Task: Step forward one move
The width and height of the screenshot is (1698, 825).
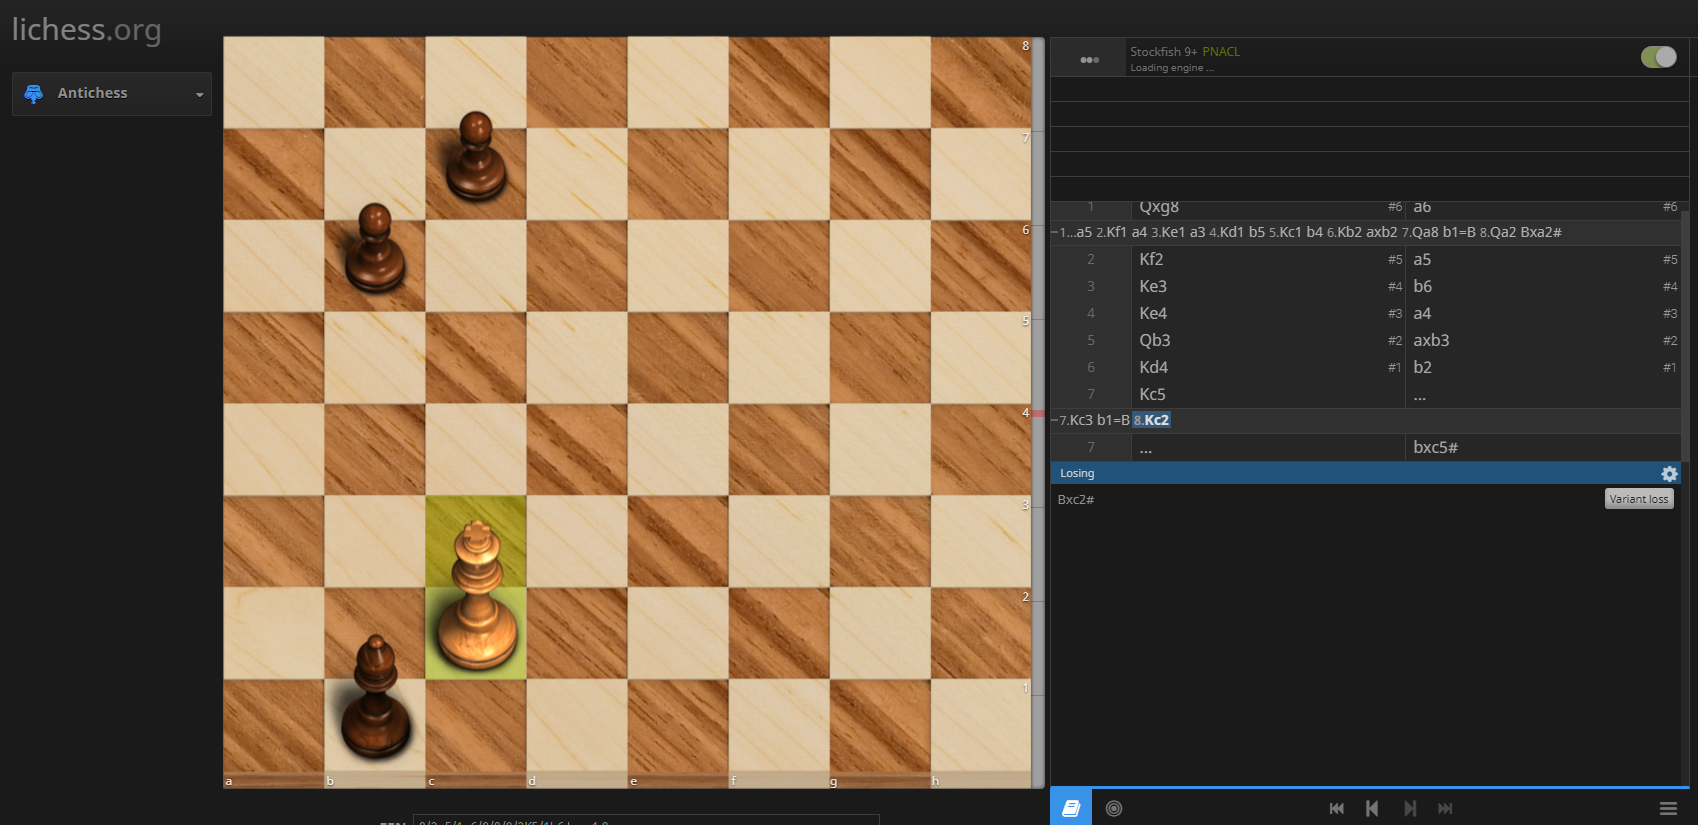Action: click(x=1409, y=808)
